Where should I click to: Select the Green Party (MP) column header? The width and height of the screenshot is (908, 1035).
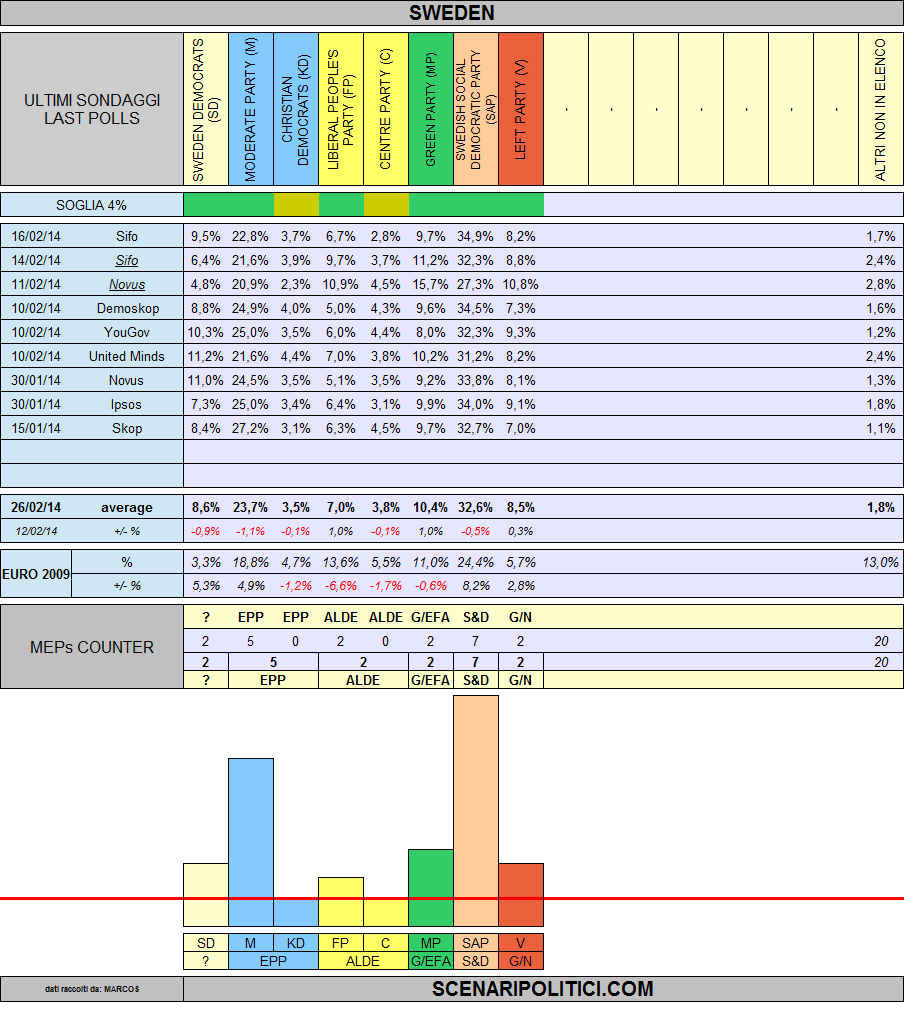(x=431, y=109)
